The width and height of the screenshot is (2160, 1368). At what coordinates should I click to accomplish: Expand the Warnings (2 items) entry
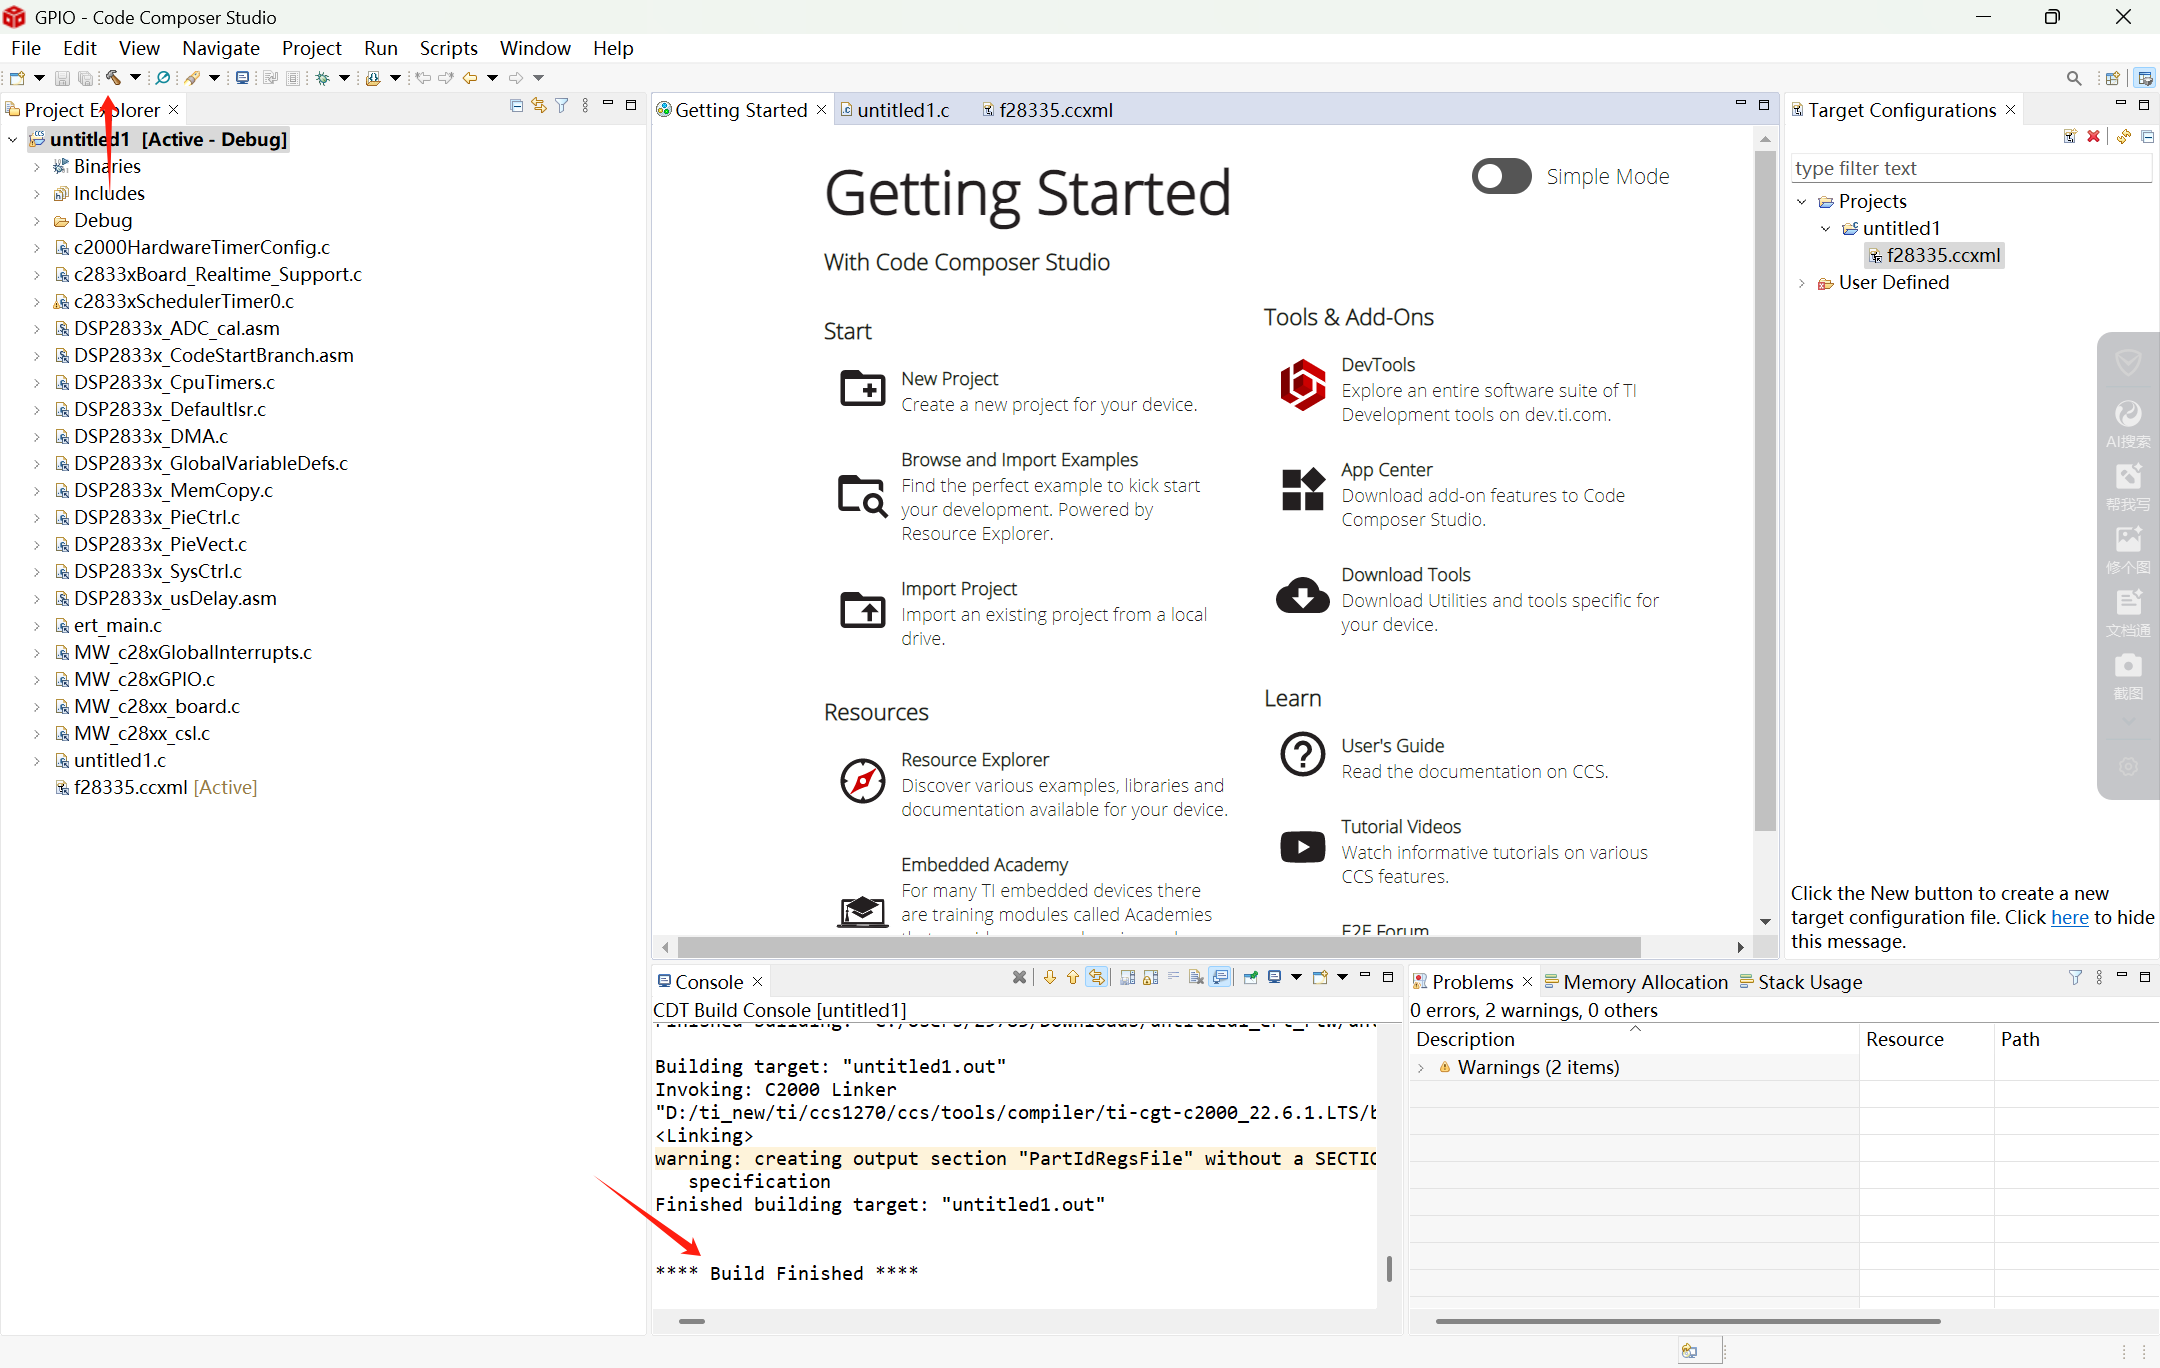[1420, 1068]
